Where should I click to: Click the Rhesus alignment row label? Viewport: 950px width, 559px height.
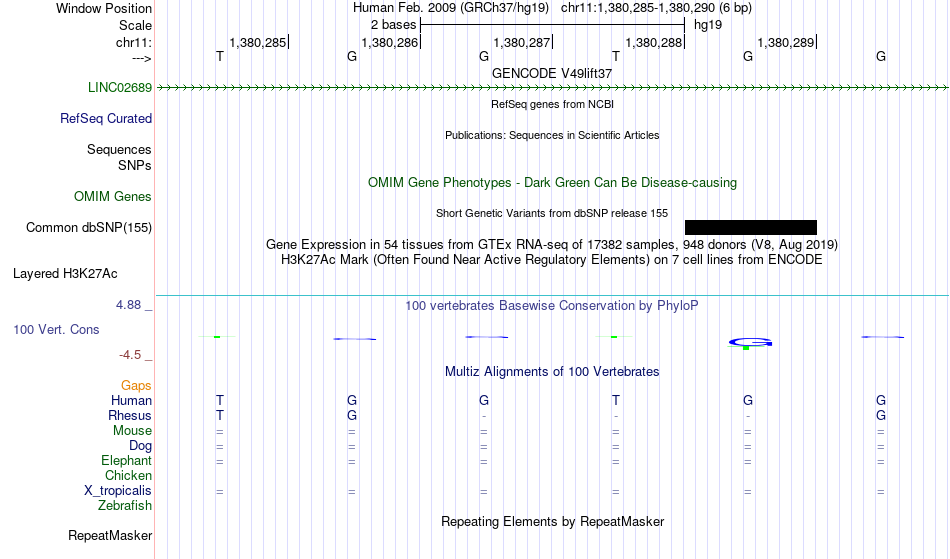coord(130,415)
